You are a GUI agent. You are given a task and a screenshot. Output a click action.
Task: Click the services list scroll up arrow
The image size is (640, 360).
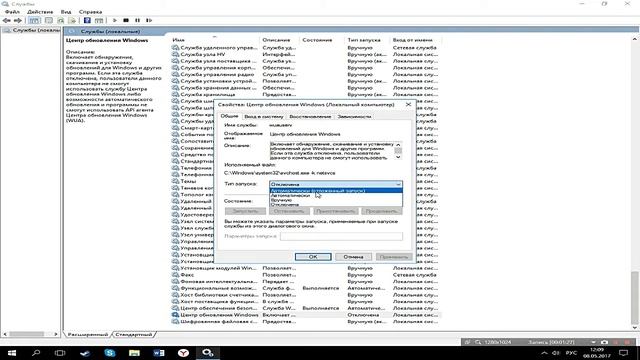[635, 39]
